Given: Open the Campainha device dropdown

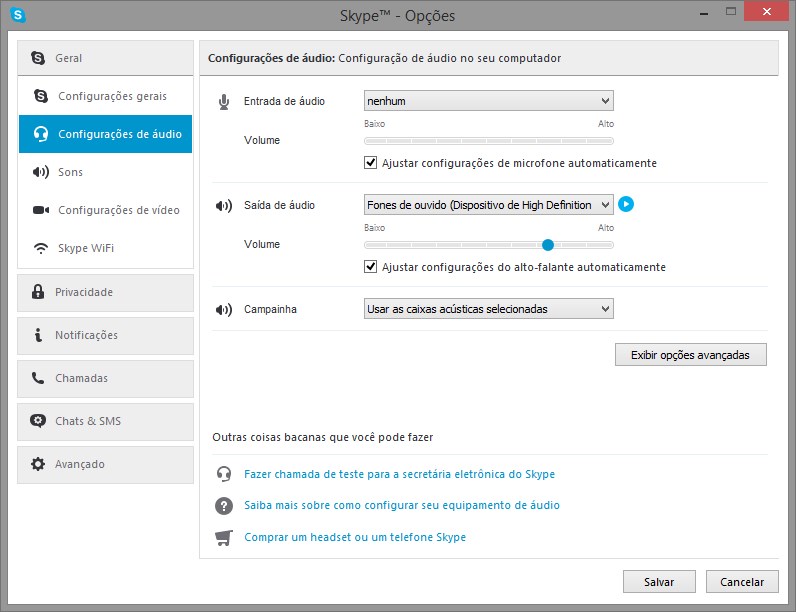Looking at the screenshot, I should (x=488, y=309).
